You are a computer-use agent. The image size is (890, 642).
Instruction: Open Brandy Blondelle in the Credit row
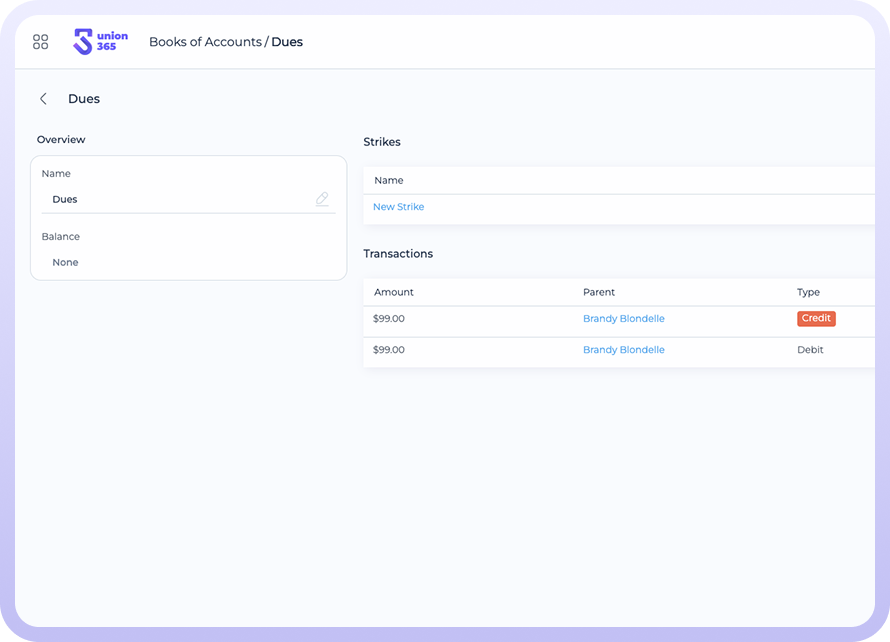coord(623,319)
